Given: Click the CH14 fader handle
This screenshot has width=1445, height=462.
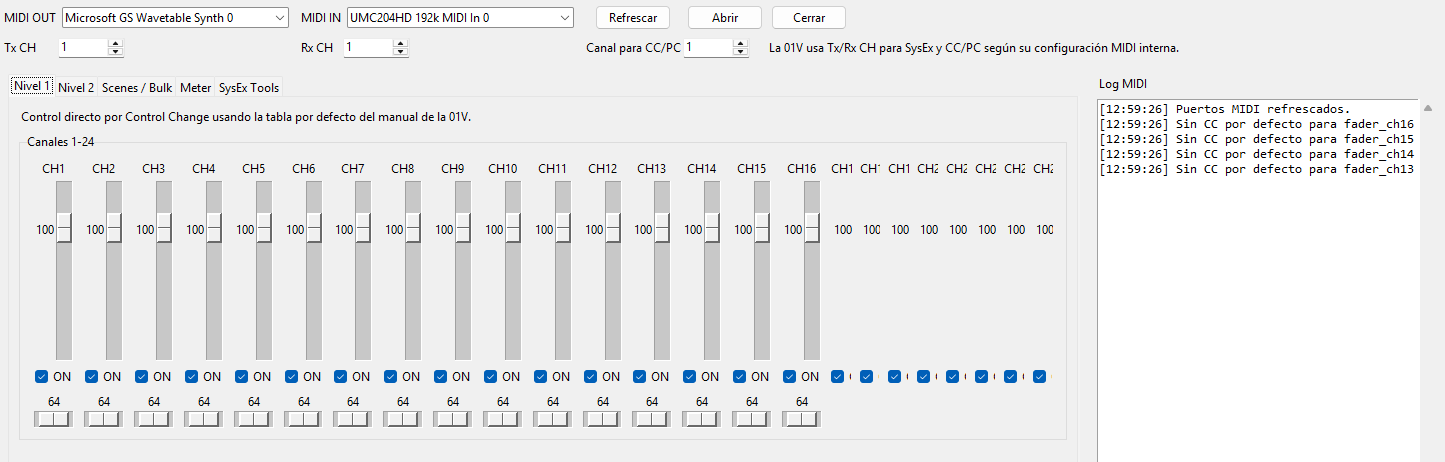Looking at the screenshot, I should pos(712,229).
